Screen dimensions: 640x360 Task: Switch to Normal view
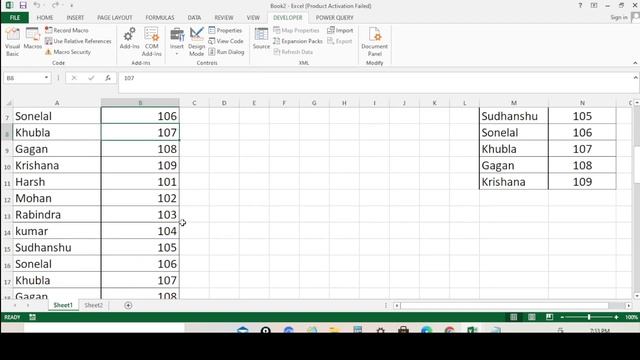(x=513, y=317)
